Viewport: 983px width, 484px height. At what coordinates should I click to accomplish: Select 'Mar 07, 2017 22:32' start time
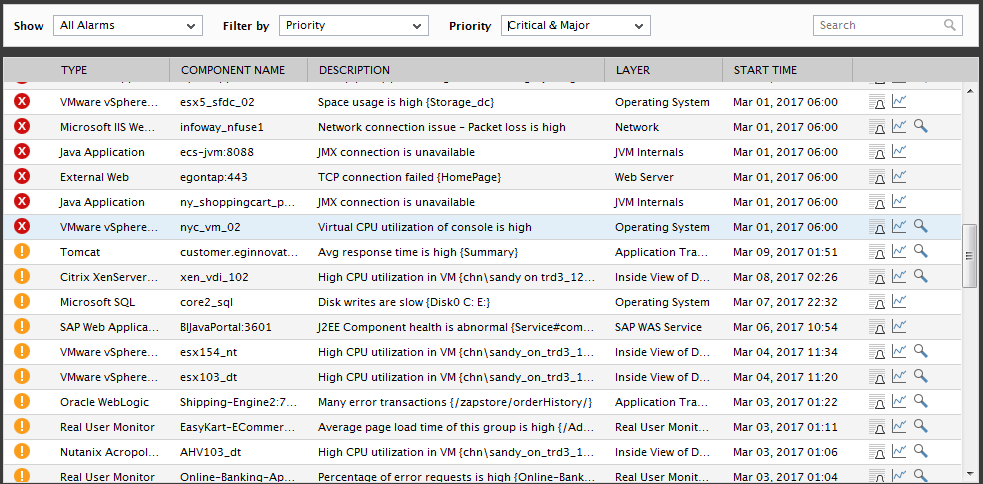pyautogui.click(x=785, y=303)
